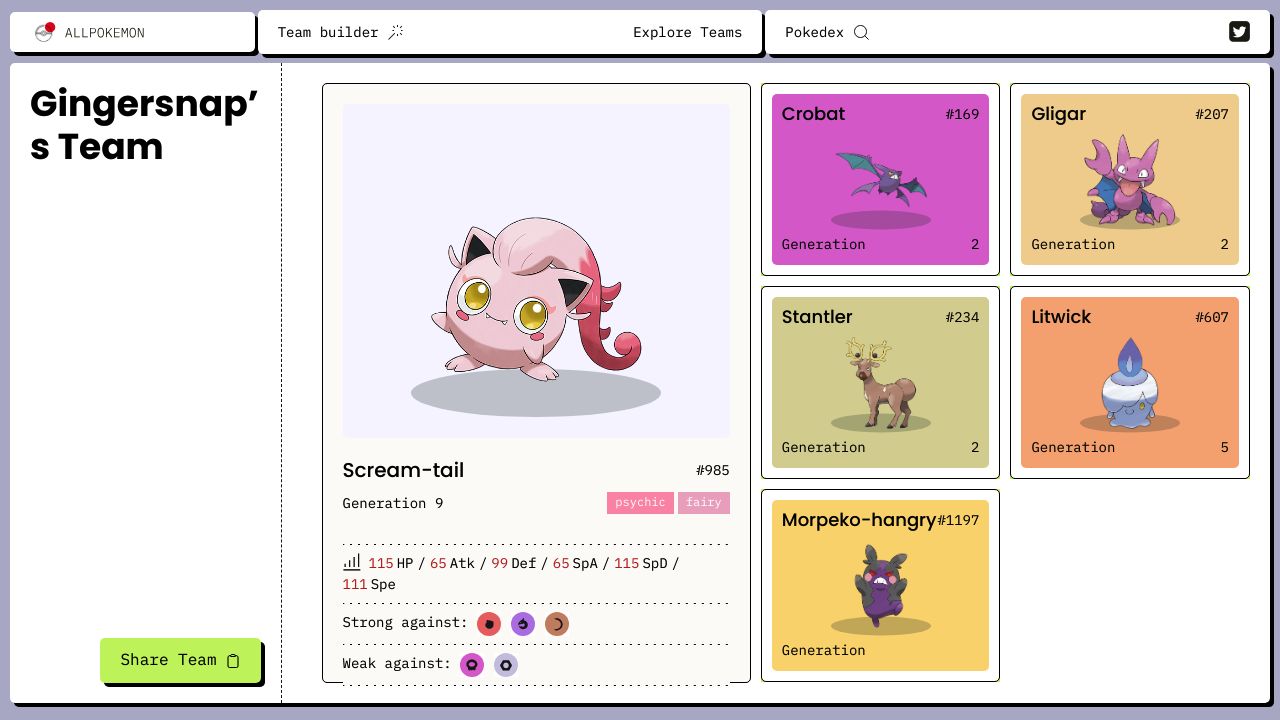Open the Litwick team card

coord(1130,382)
